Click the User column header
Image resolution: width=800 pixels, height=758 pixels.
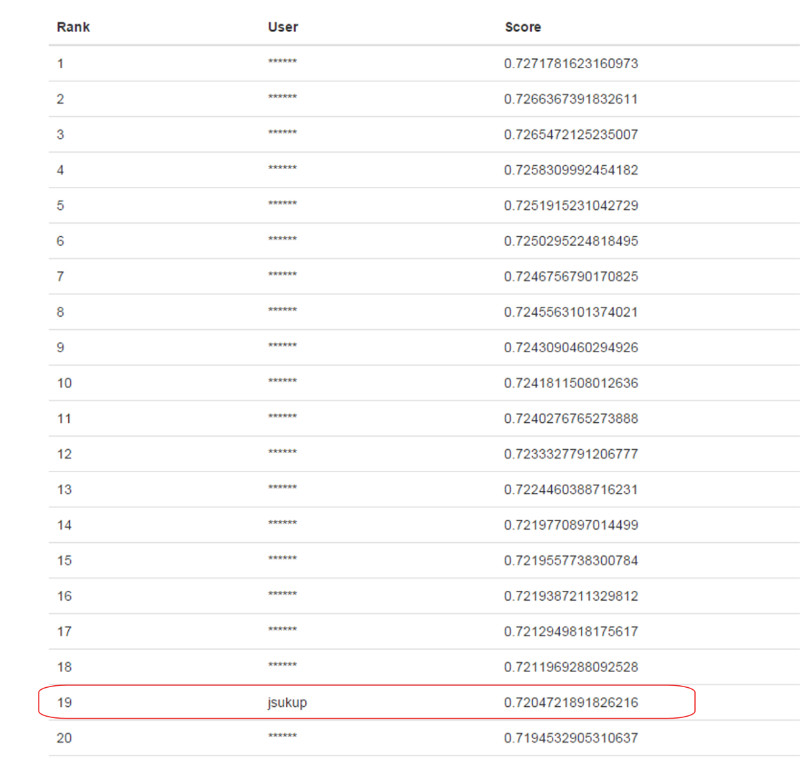[x=283, y=27]
